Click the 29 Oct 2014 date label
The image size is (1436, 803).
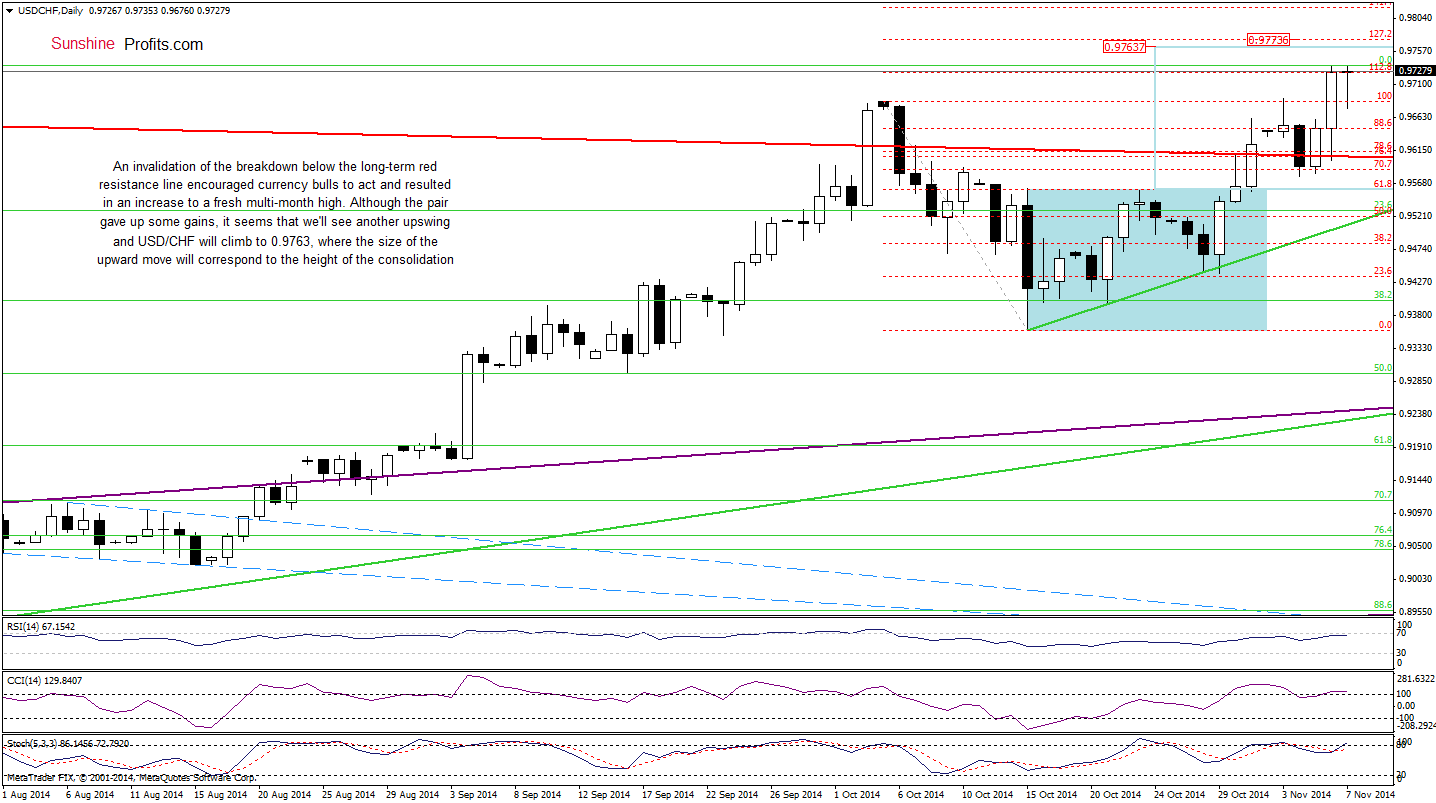pos(1244,795)
